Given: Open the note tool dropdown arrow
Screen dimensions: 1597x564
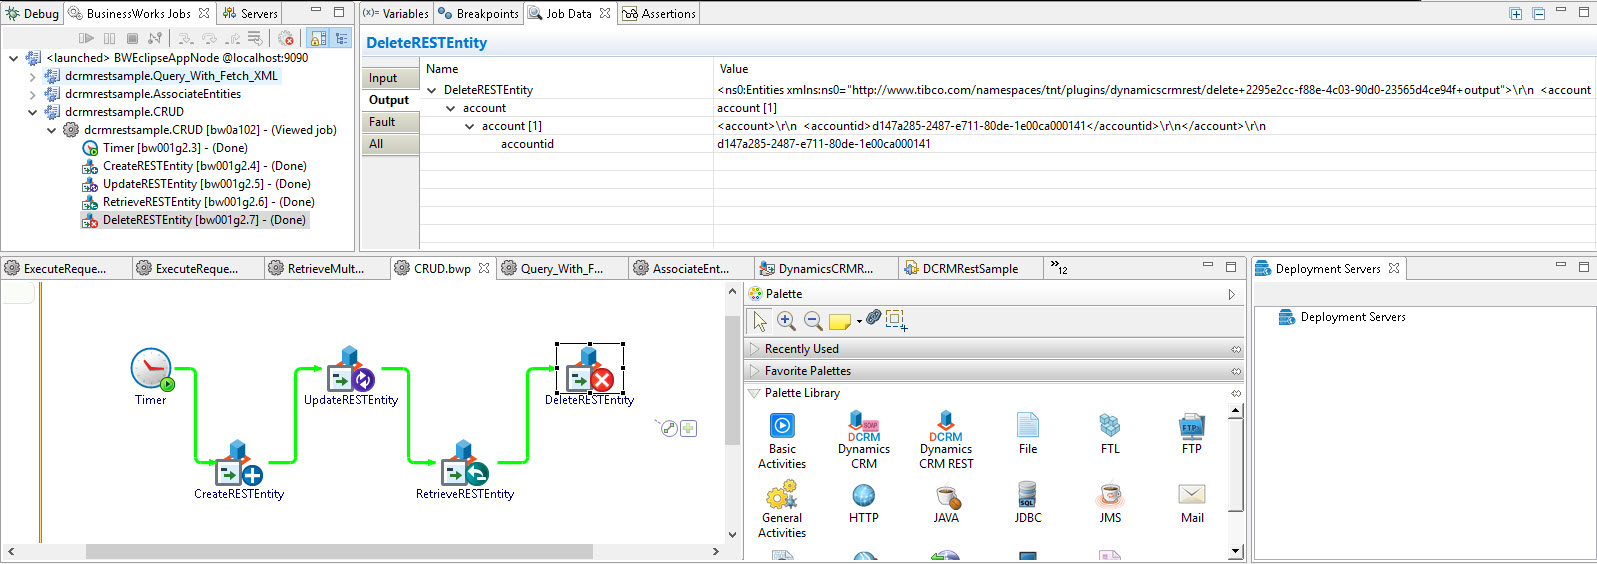Looking at the screenshot, I should (x=859, y=322).
